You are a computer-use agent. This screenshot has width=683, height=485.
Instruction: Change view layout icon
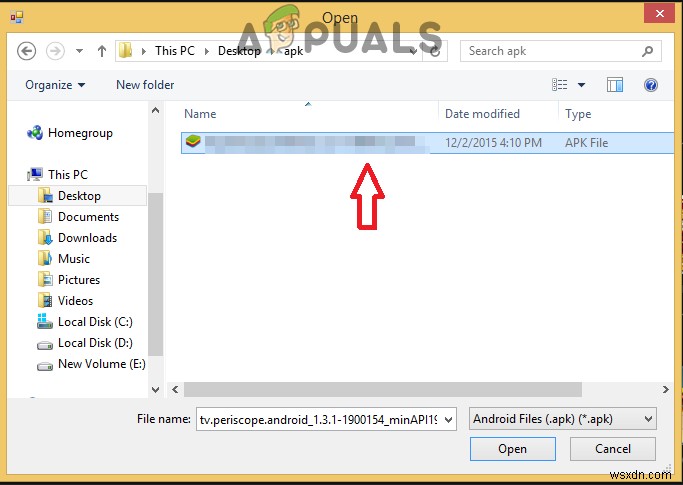559,85
